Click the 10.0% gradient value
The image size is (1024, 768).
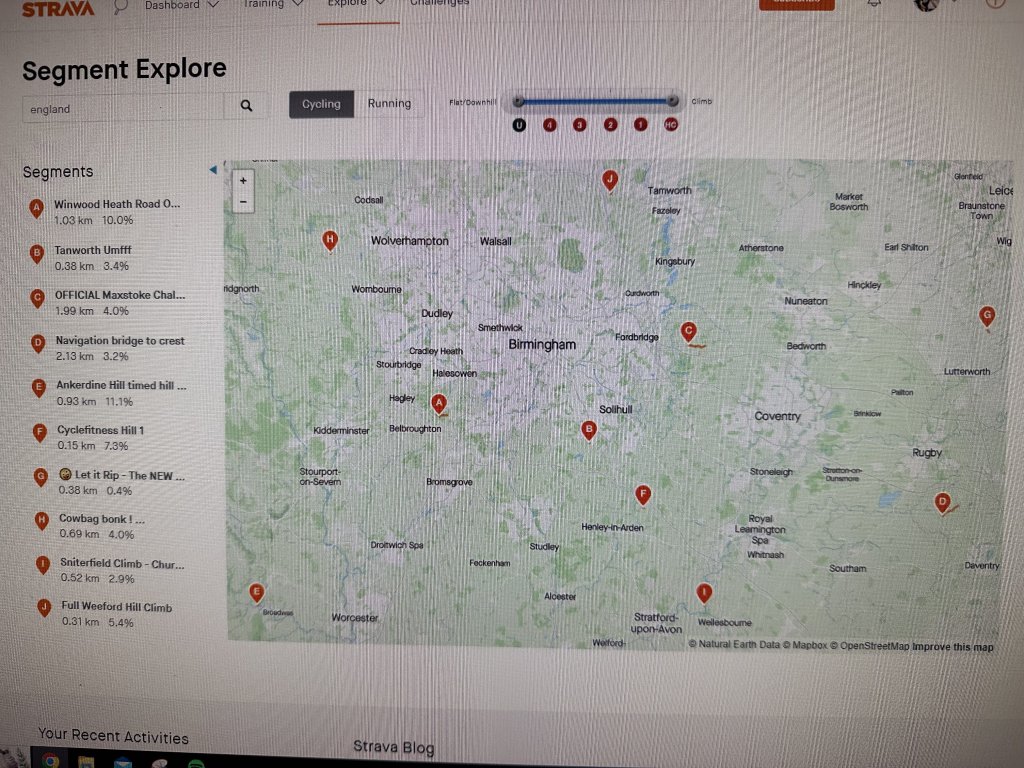pos(118,220)
